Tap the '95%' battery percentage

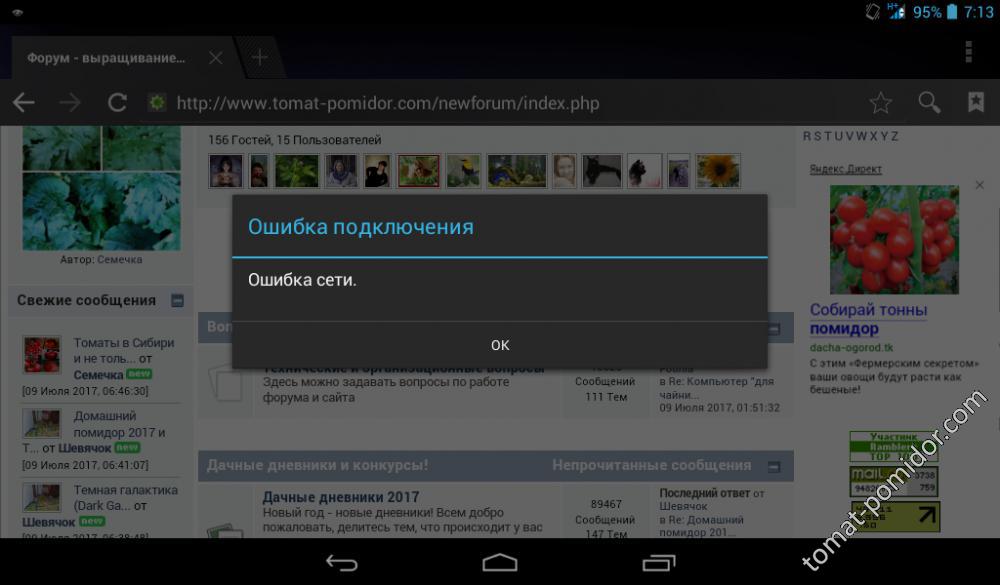pos(927,12)
